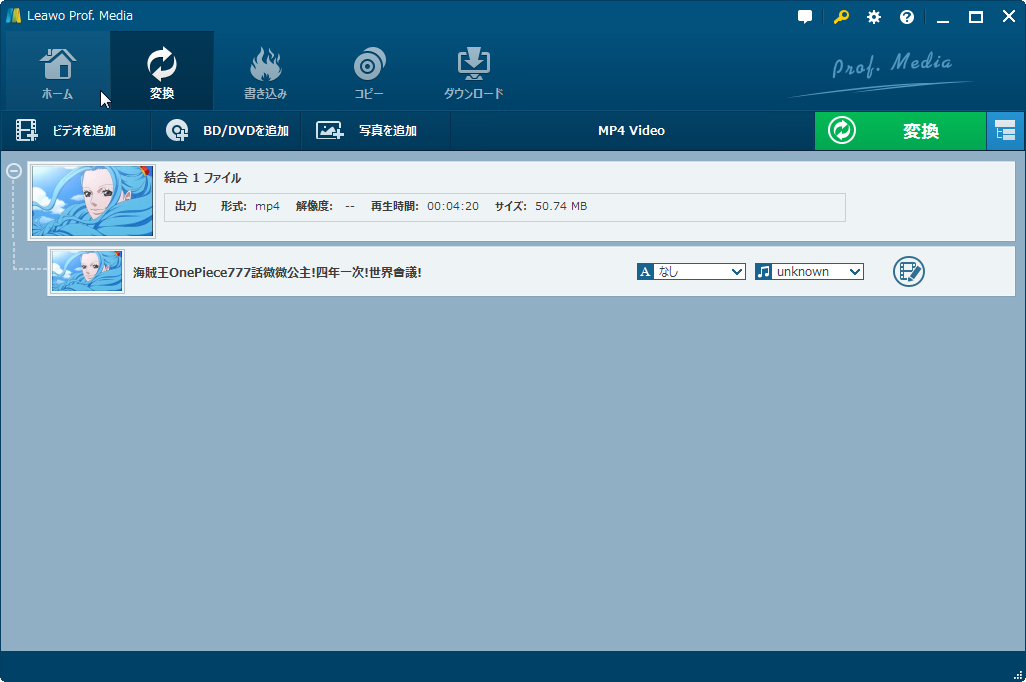Collapse the merged file group circle
This screenshot has height=682, width=1026.
14,171
